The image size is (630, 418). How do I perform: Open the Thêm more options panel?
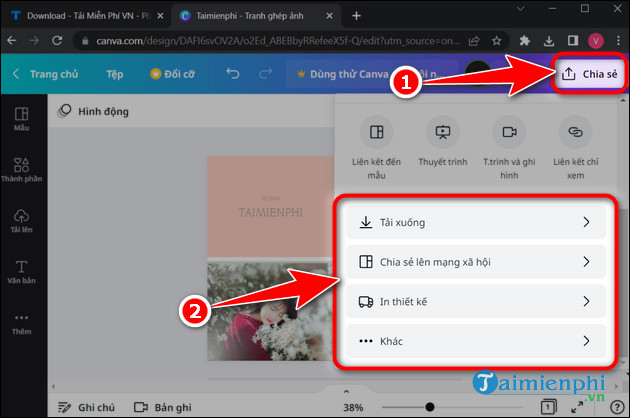point(21,324)
